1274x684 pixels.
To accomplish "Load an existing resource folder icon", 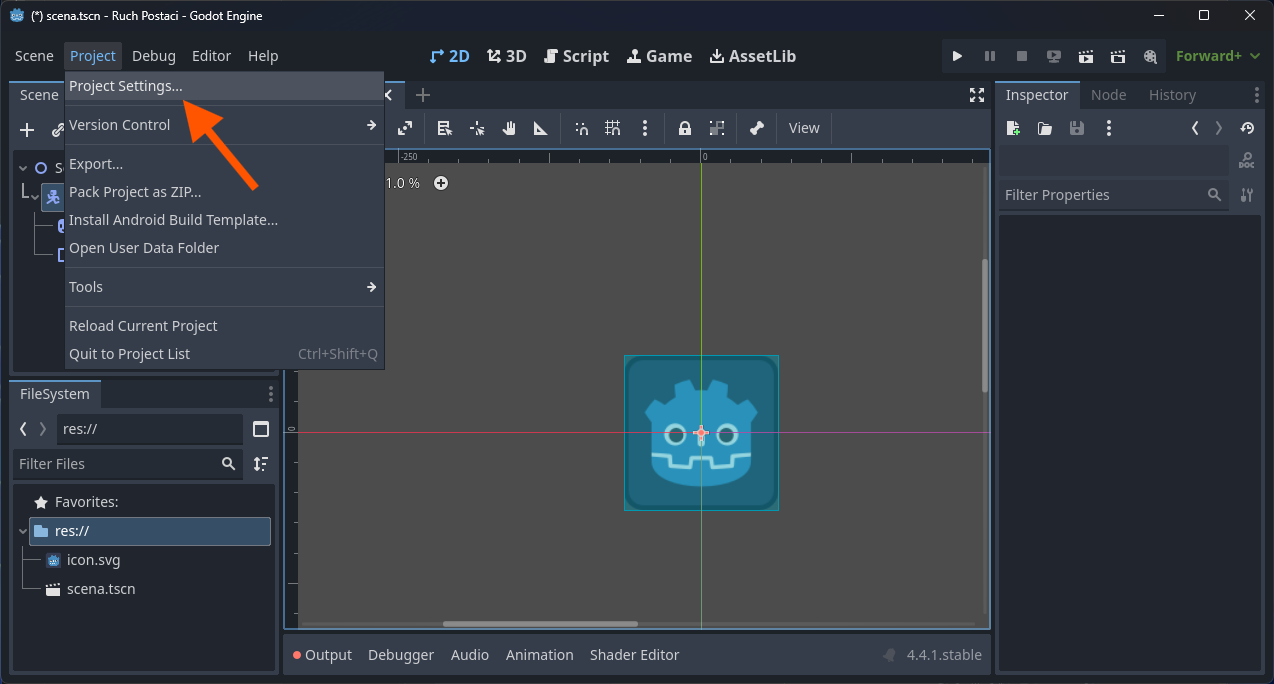I will pyautogui.click(x=1045, y=128).
